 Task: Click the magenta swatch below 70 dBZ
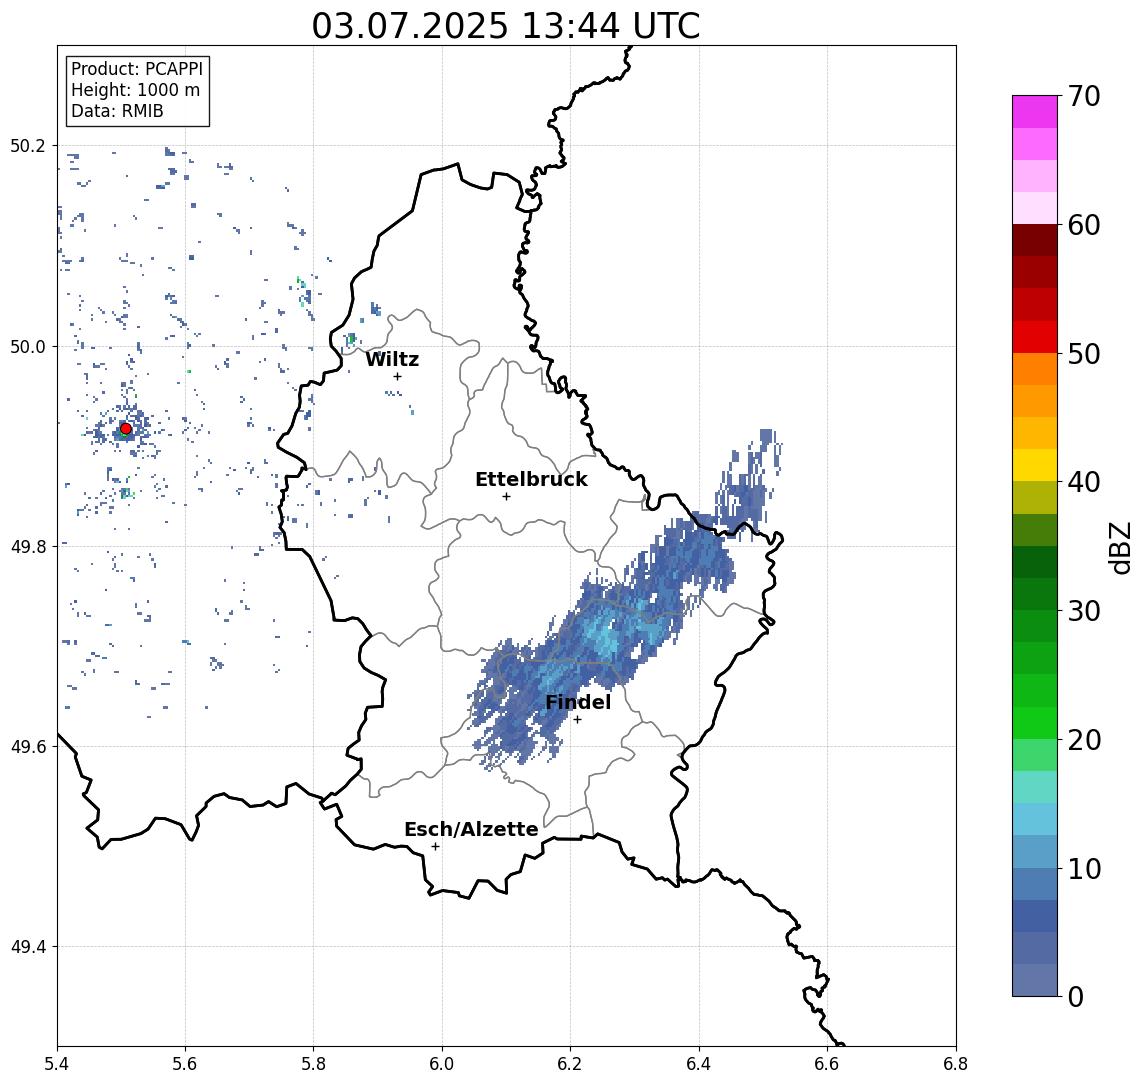[1035, 112]
